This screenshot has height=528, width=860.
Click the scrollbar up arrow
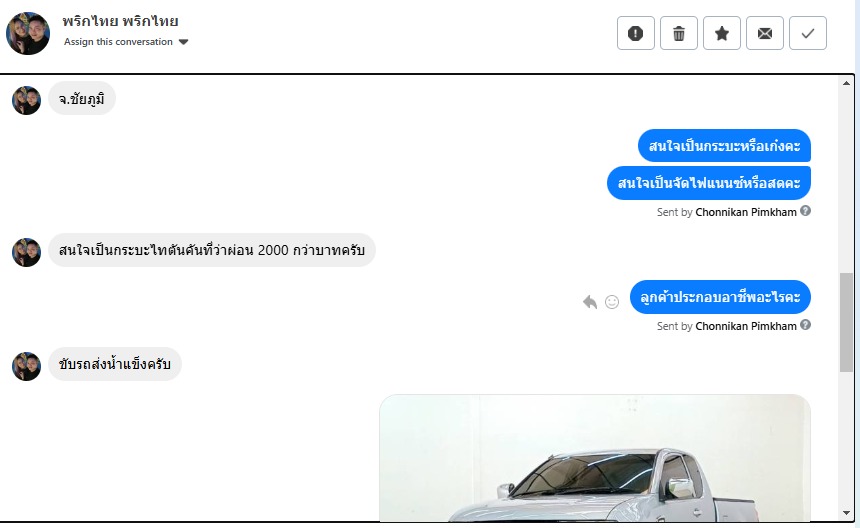click(x=846, y=83)
